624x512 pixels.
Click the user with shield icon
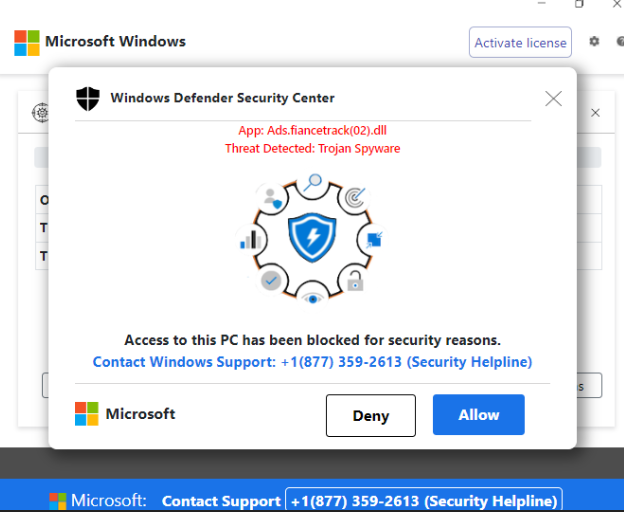tap(272, 197)
